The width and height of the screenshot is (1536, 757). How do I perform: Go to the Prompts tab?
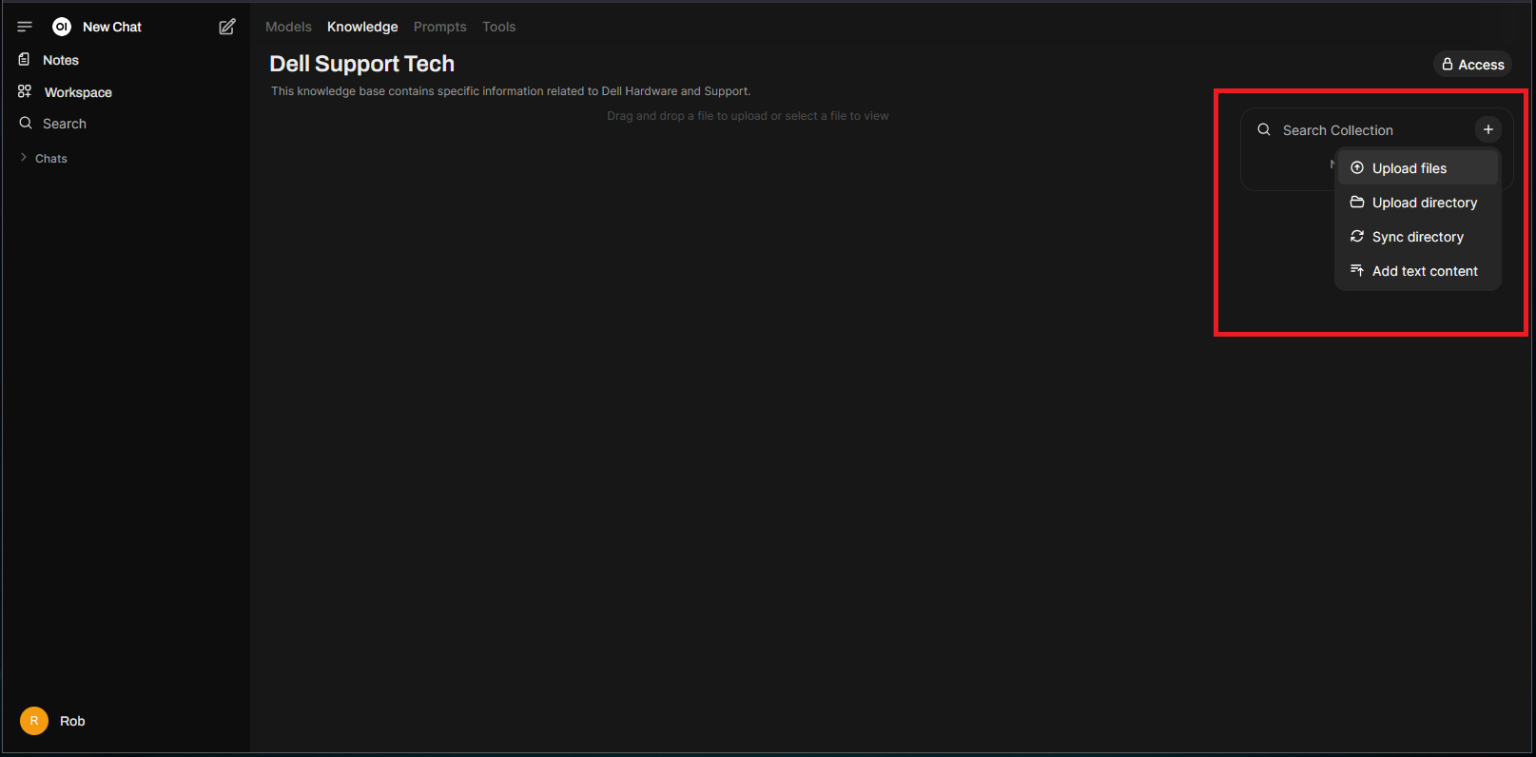tap(440, 27)
